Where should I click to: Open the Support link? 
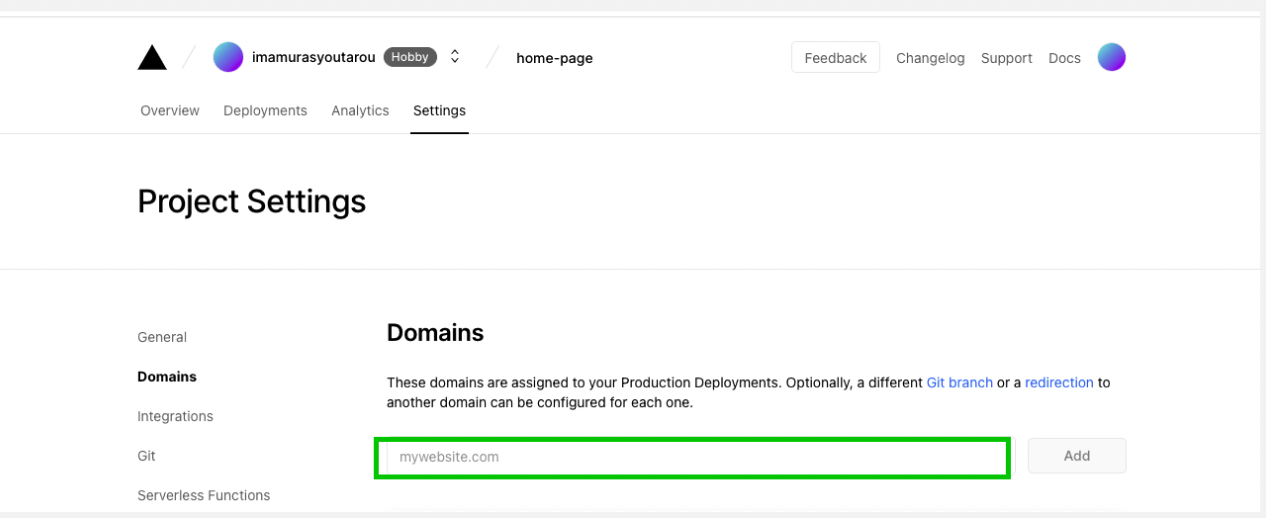1006,58
